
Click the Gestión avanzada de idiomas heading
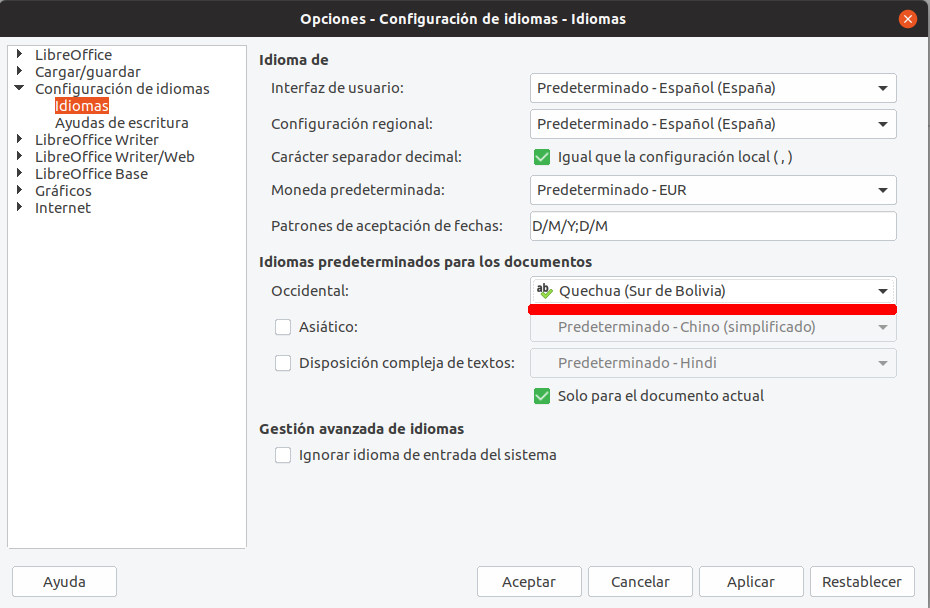click(362, 429)
